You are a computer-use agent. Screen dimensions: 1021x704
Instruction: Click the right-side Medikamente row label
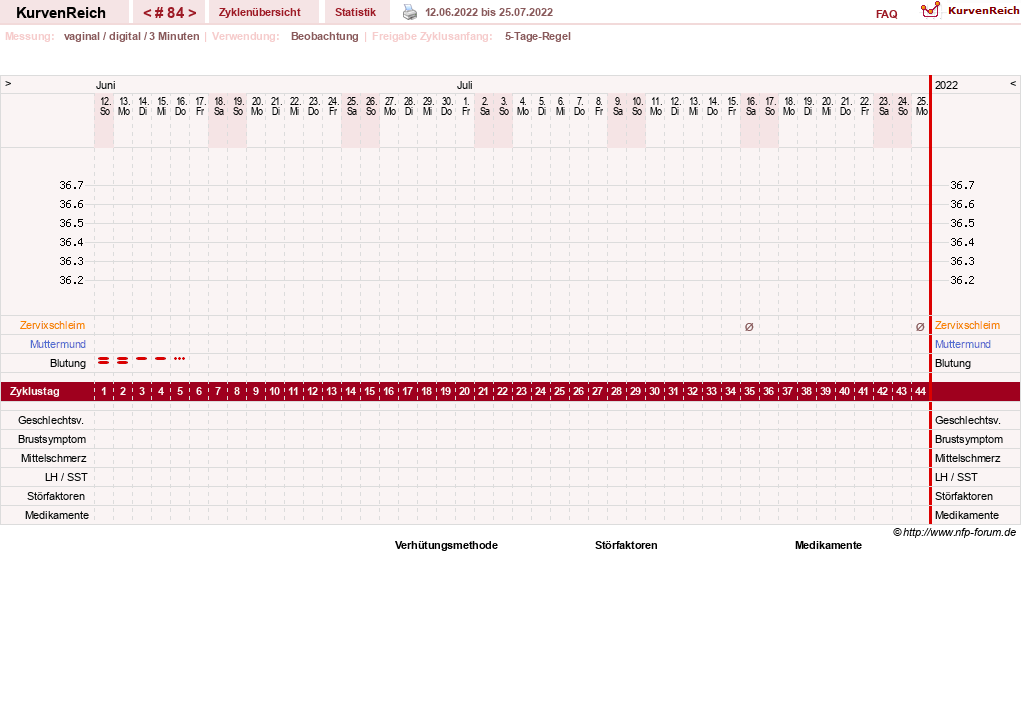pyautogui.click(x=967, y=515)
